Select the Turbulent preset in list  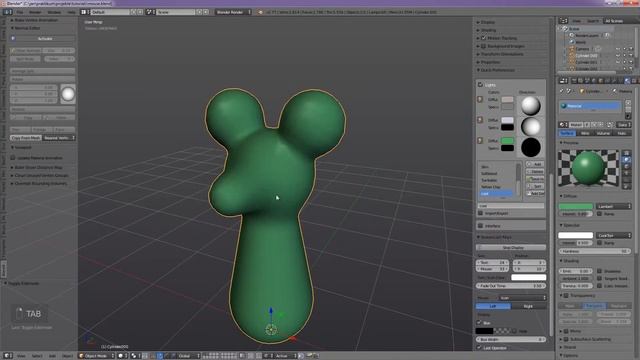[489, 180]
